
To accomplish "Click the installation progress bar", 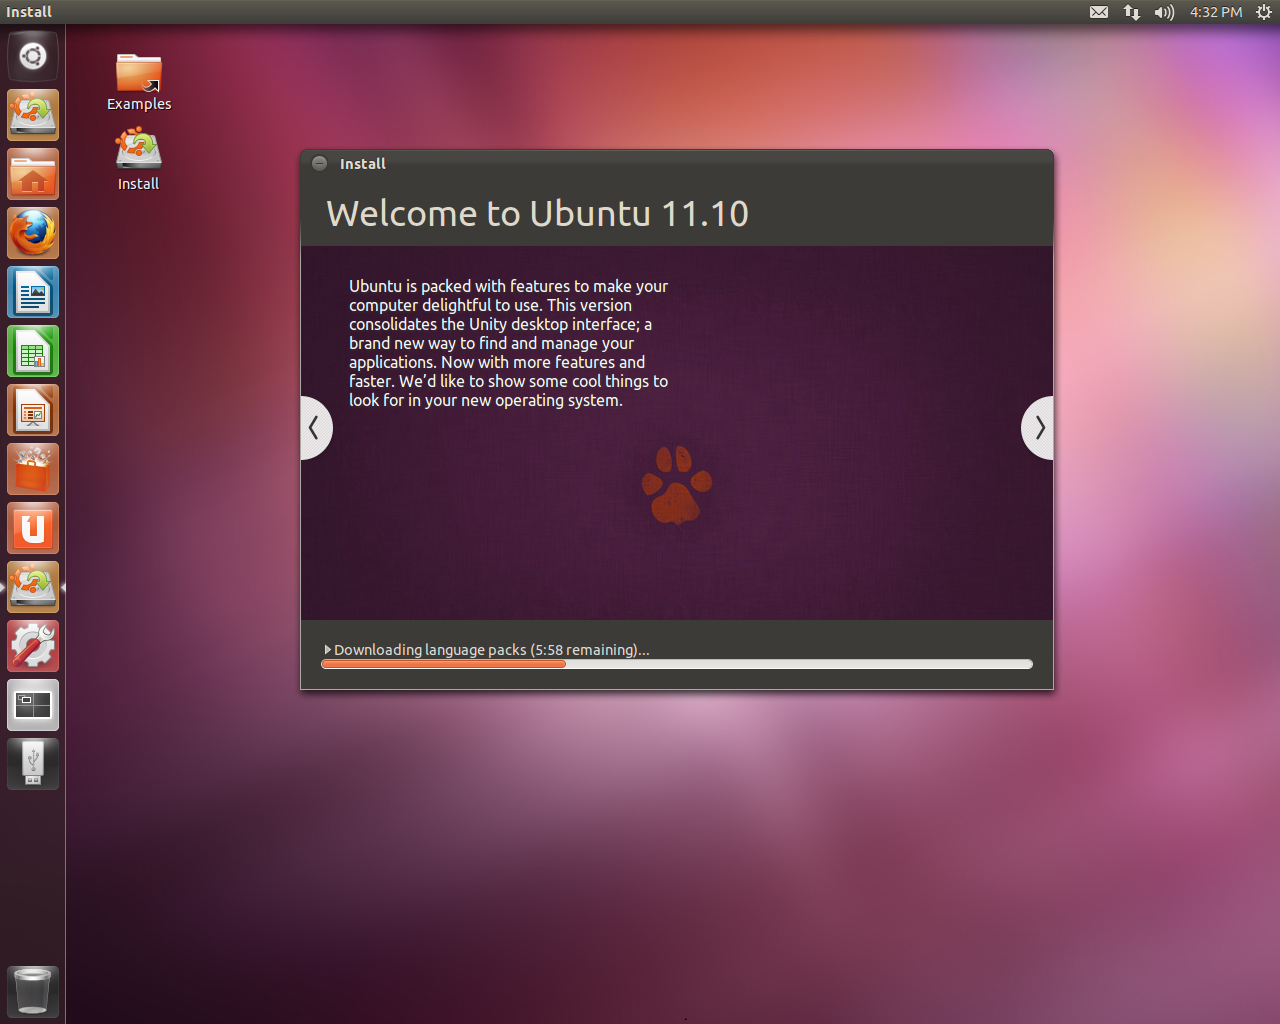I will pos(677,664).
